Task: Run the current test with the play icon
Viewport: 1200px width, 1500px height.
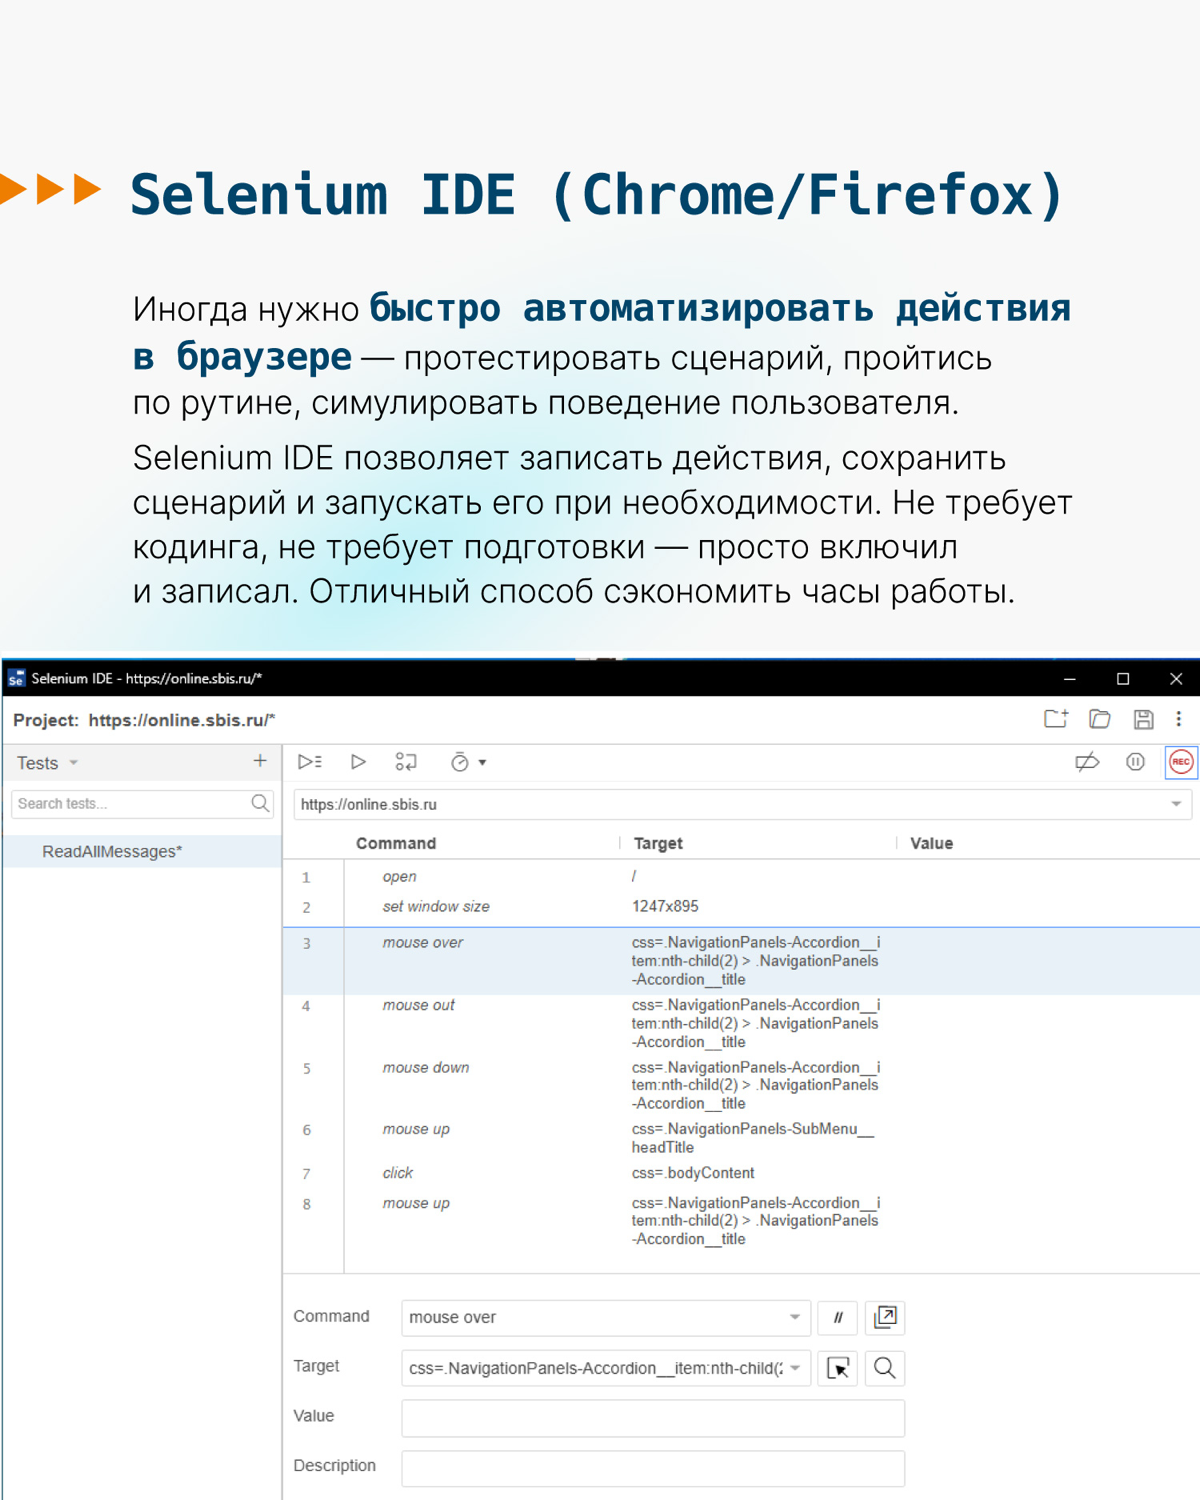Action: click(x=358, y=761)
